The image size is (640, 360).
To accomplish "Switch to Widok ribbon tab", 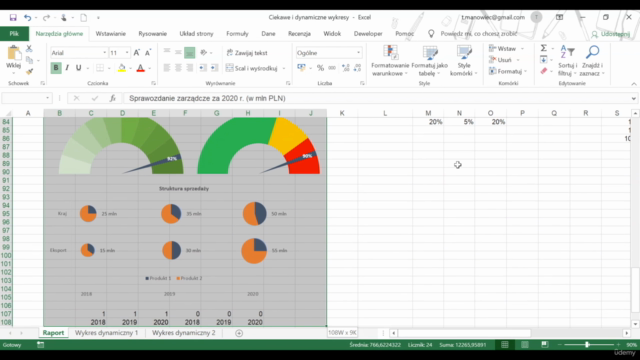I will 332,34.
